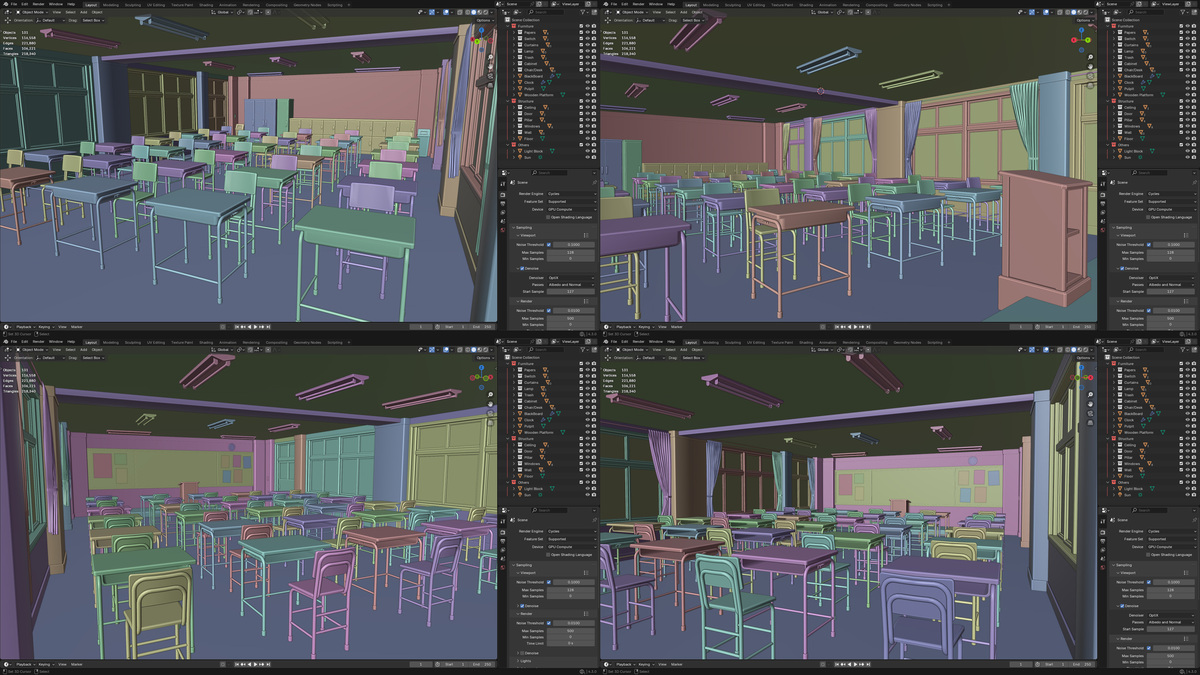
Task: Click the Options button in the top-left window viewport
Action: point(485,20)
